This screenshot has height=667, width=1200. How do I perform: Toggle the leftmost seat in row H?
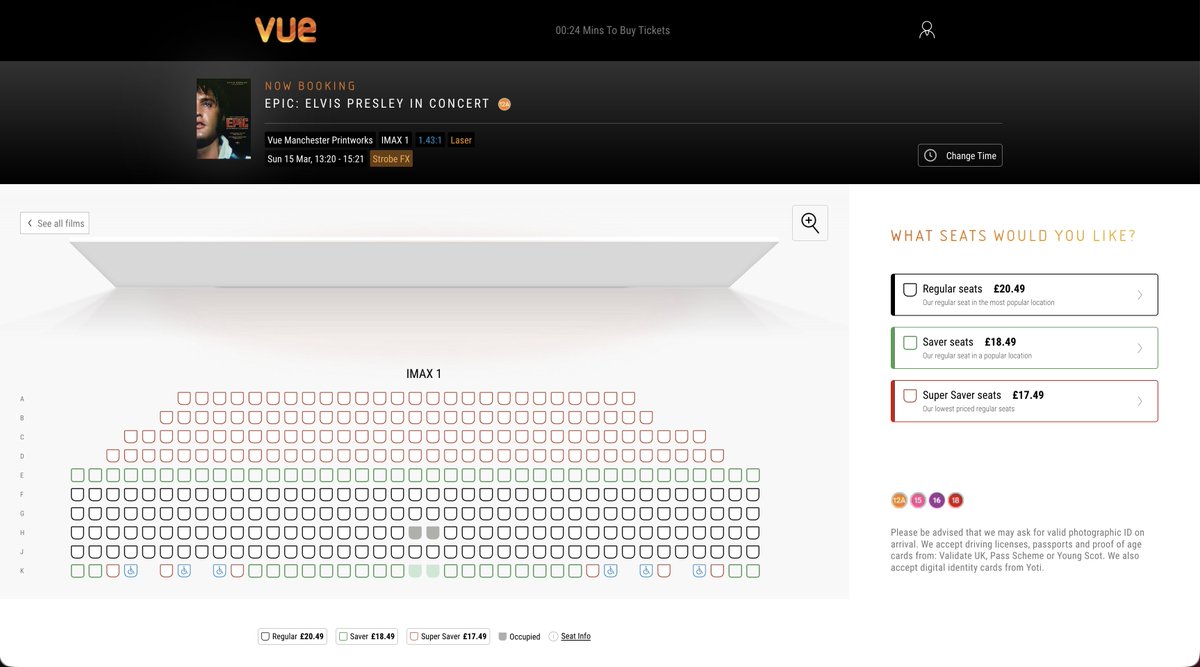coord(78,533)
